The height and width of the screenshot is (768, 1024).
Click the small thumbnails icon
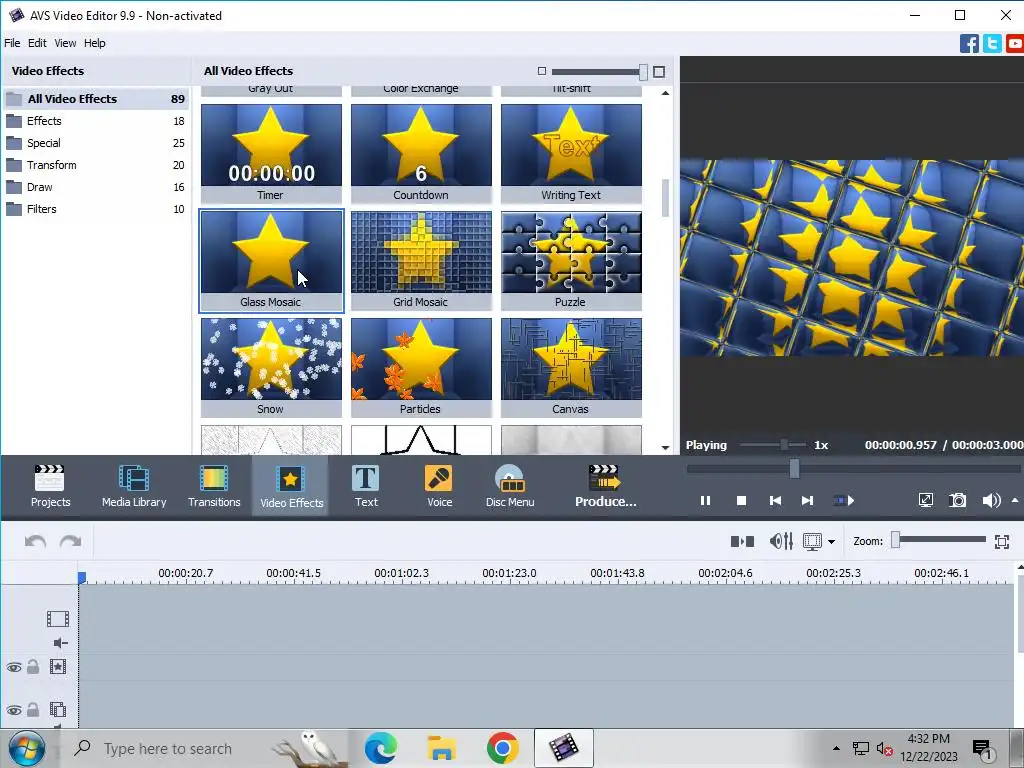coord(541,71)
